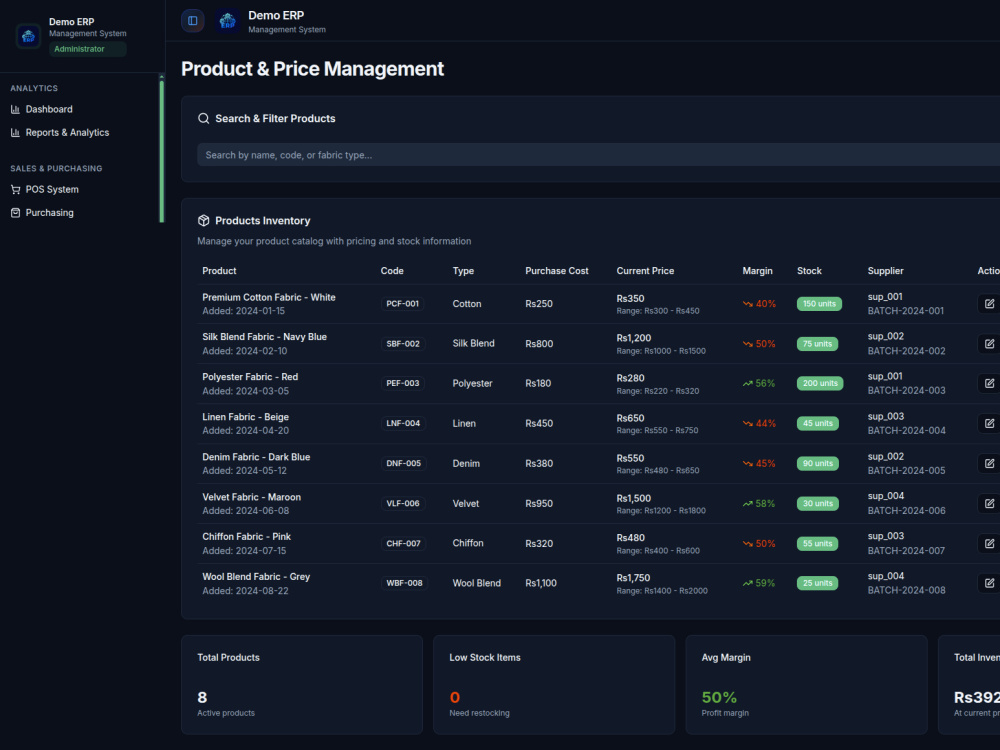Click the 40% margin indicator

[759, 304]
